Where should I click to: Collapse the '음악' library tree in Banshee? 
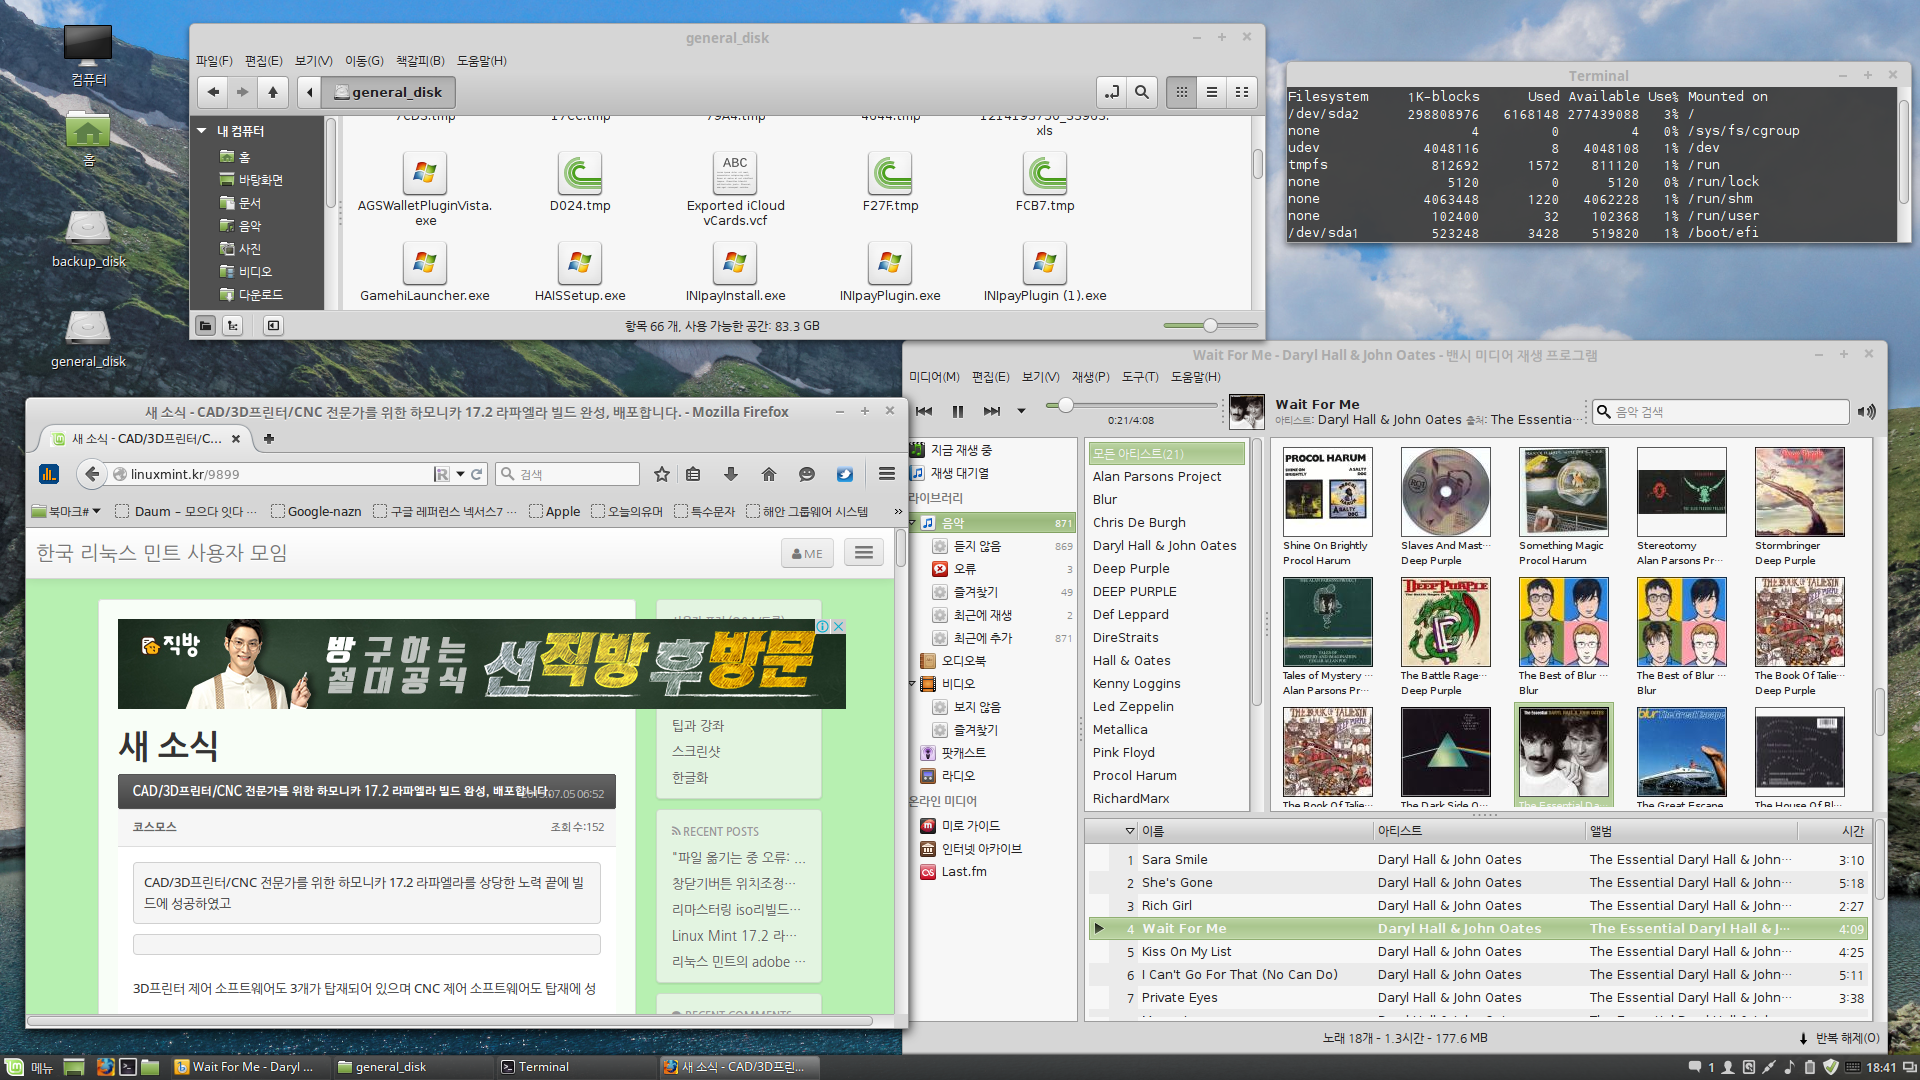tap(913, 523)
